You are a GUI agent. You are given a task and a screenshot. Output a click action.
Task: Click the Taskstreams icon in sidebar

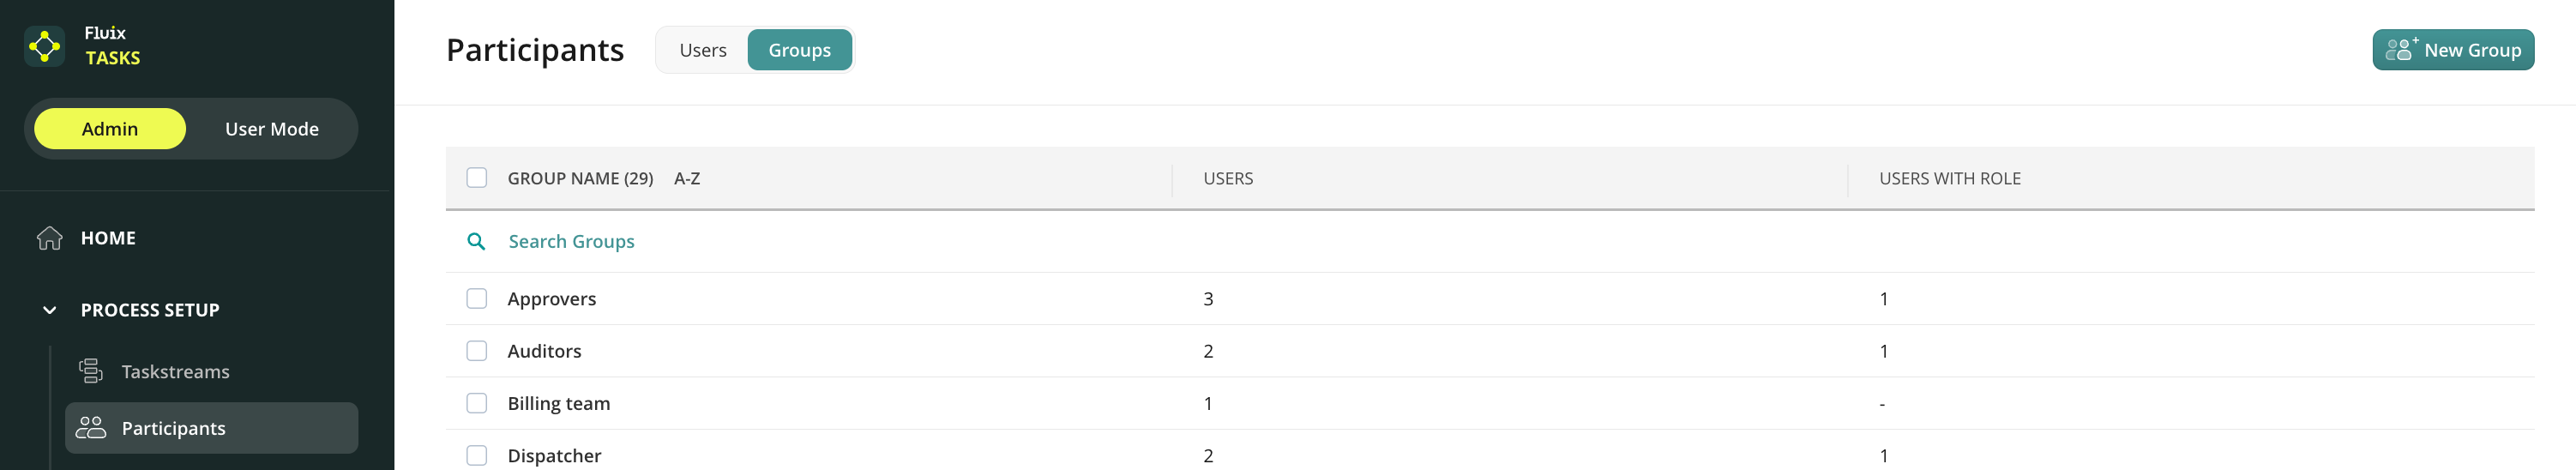(91, 371)
